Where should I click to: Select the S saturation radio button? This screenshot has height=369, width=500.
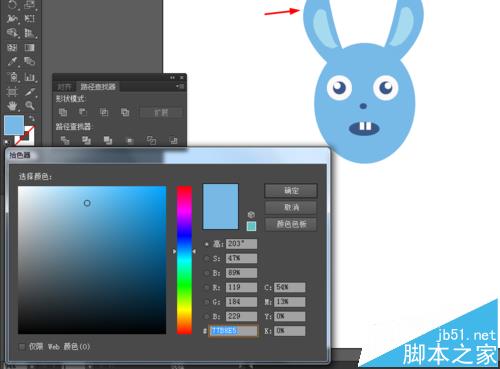[207, 258]
